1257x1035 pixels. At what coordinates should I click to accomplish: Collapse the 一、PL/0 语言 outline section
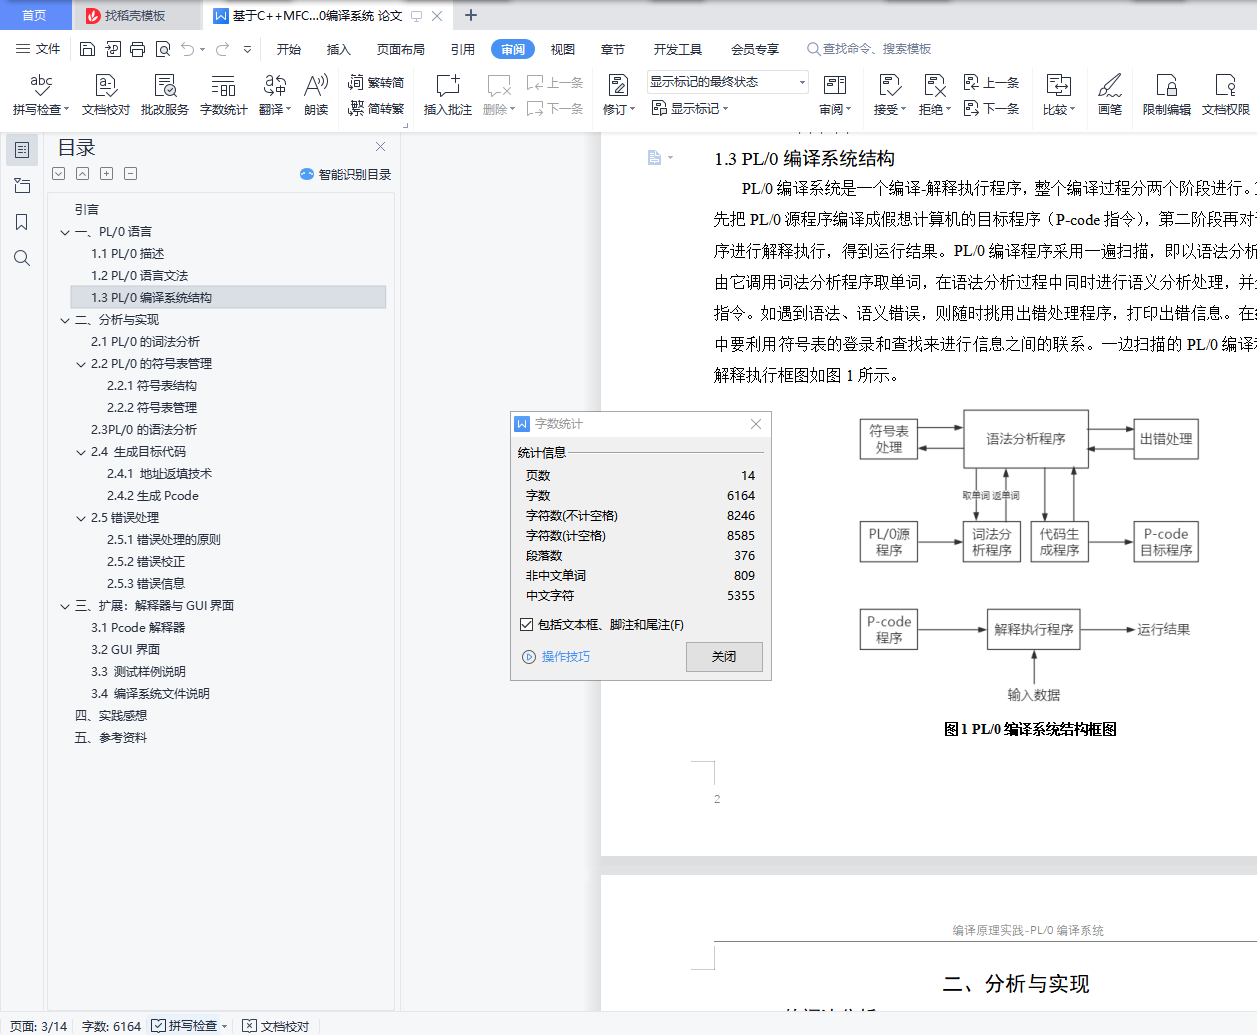tap(65, 232)
